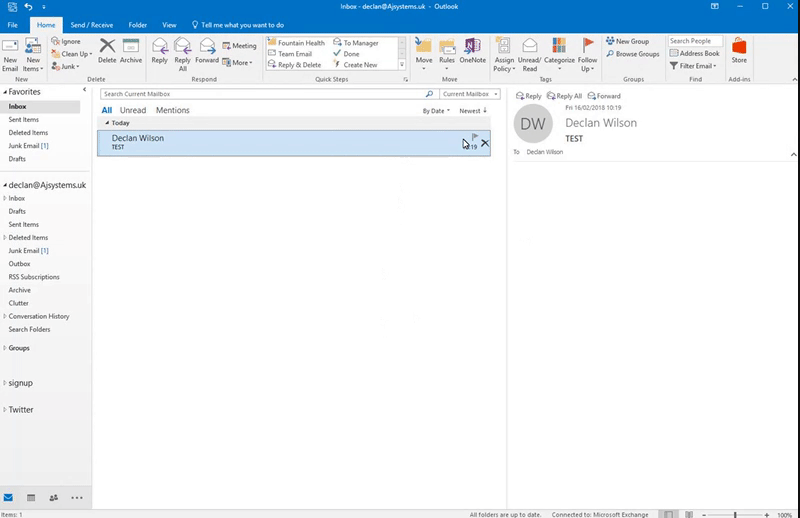Click Forward in the reading pane
Image resolution: width=800 pixels, height=518 pixels.
pos(604,96)
